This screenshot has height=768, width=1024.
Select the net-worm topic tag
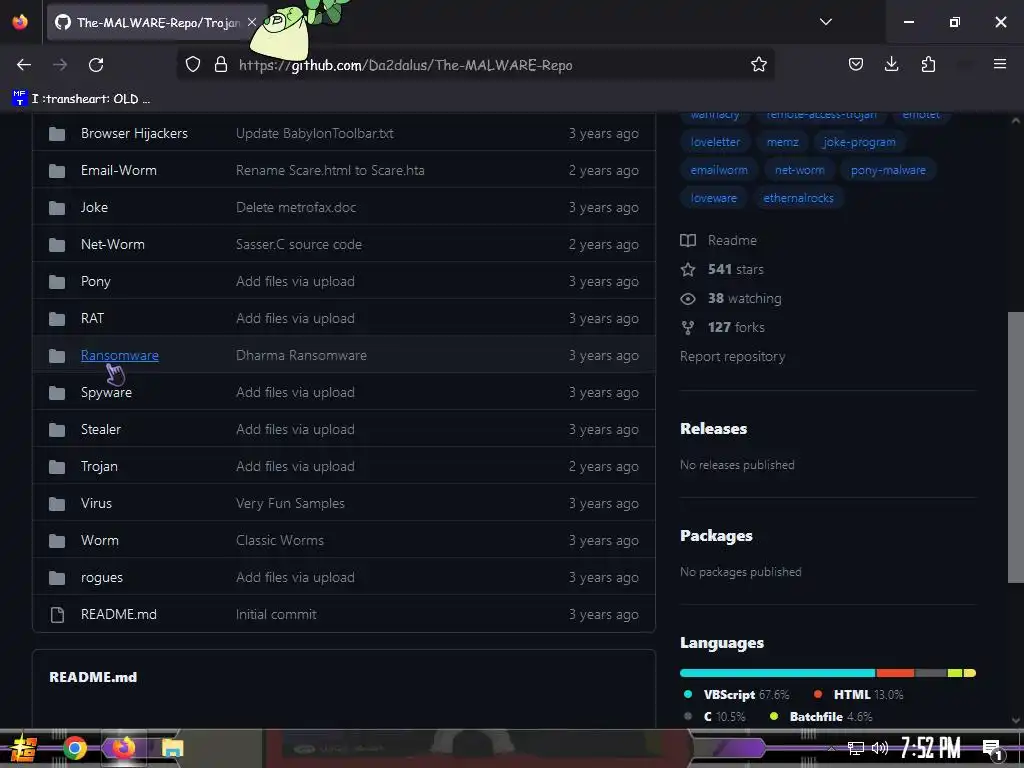(x=799, y=170)
